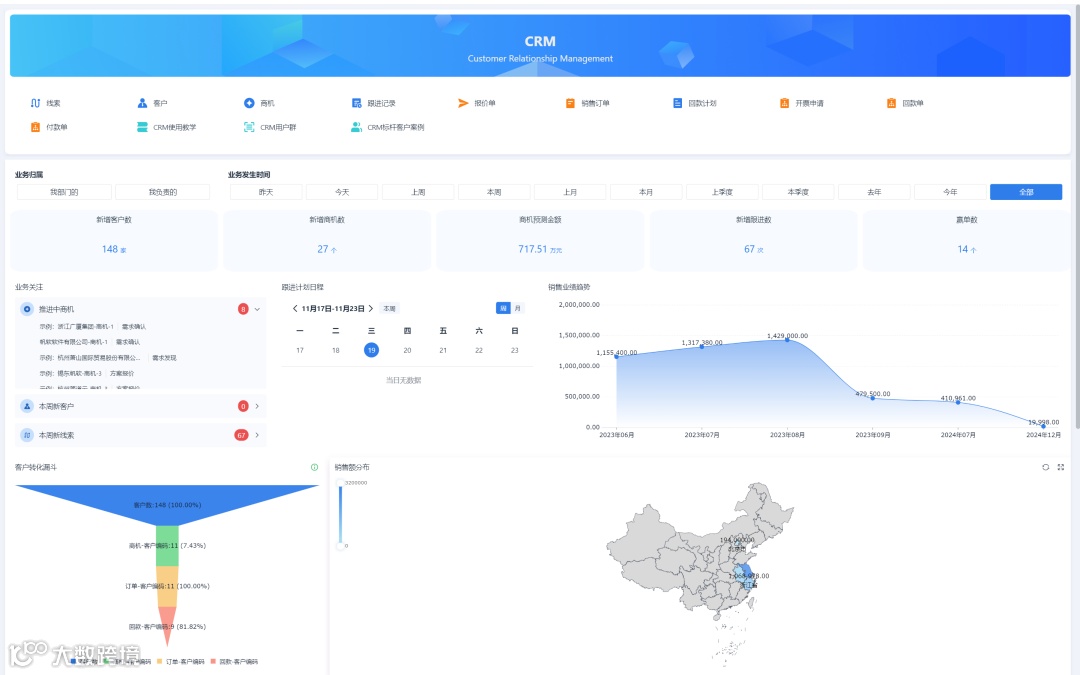Open the 商机 opportunity icon shortcut

click(249, 103)
